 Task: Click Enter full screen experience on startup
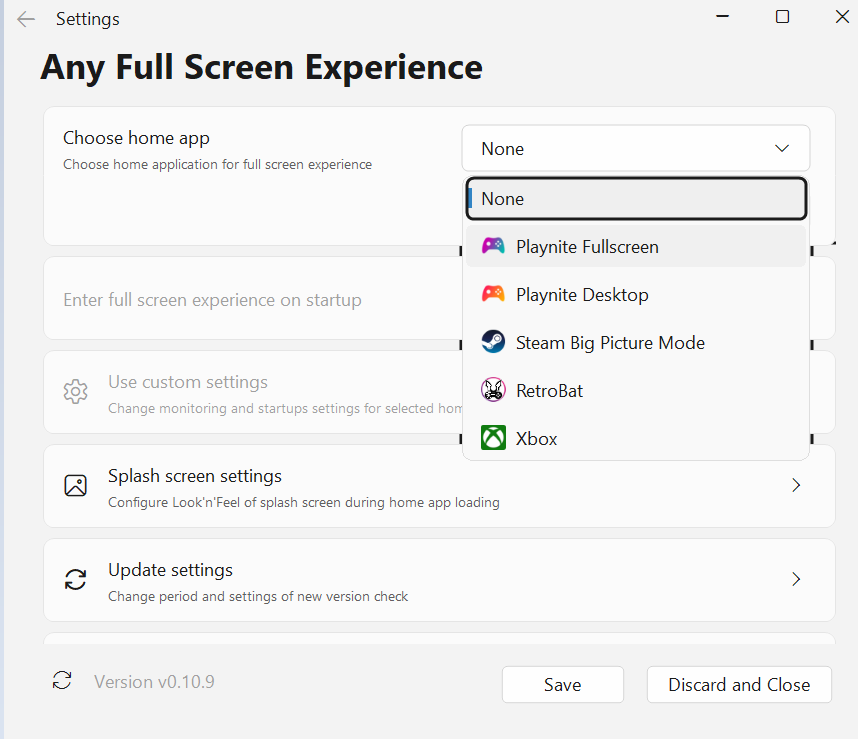(212, 300)
